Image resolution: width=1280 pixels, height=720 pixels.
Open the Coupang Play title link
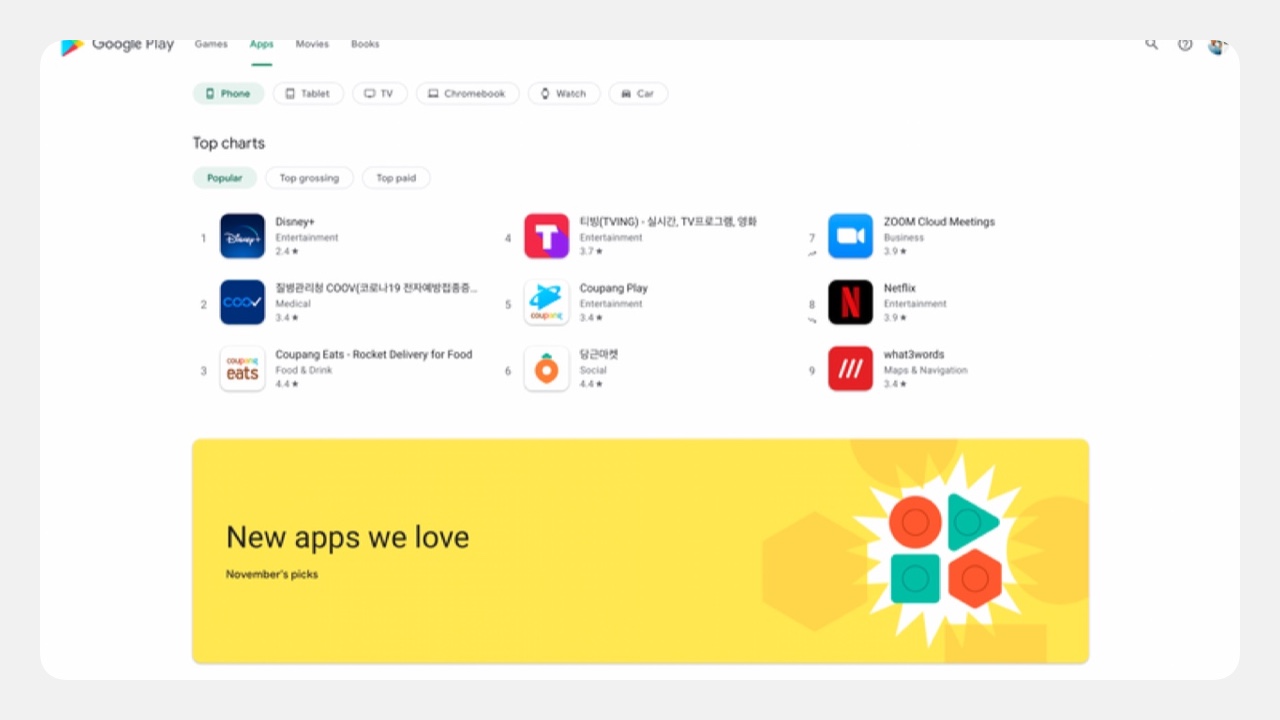(x=614, y=288)
